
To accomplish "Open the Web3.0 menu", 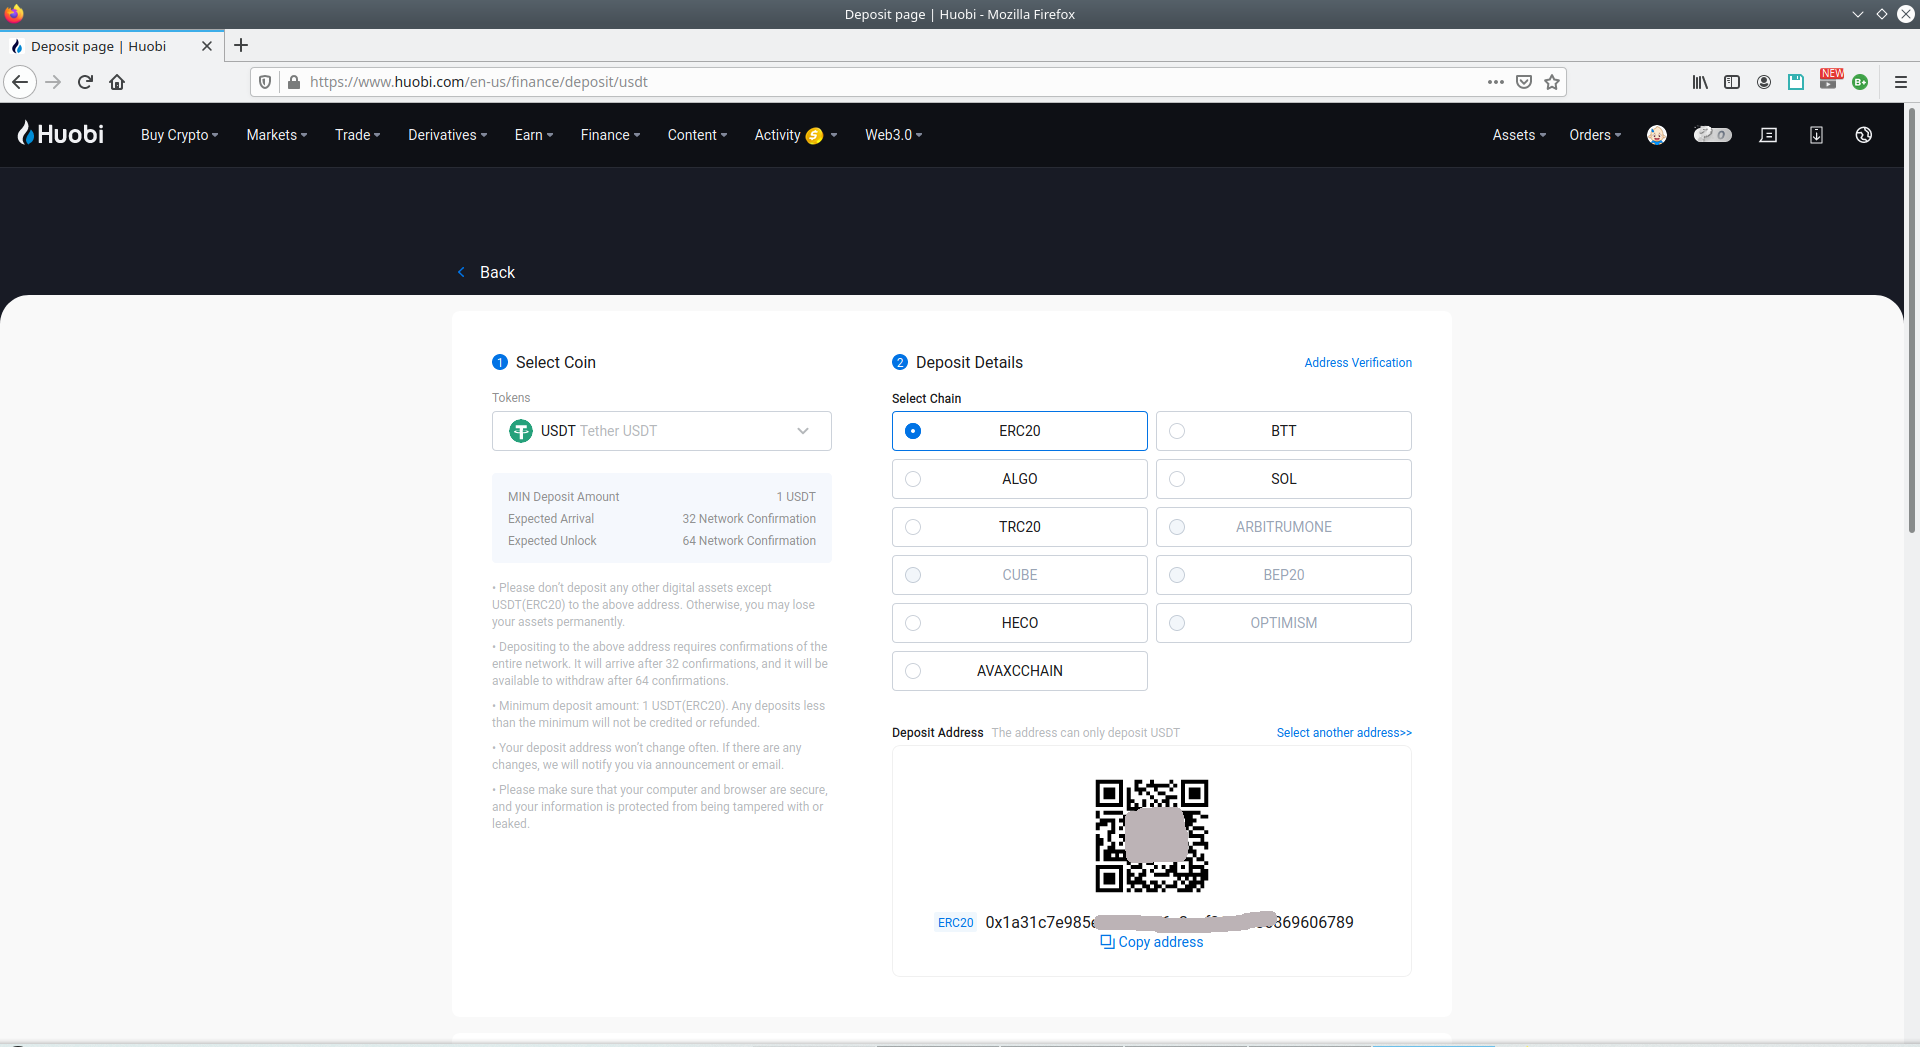I will (x=893, y=135).
